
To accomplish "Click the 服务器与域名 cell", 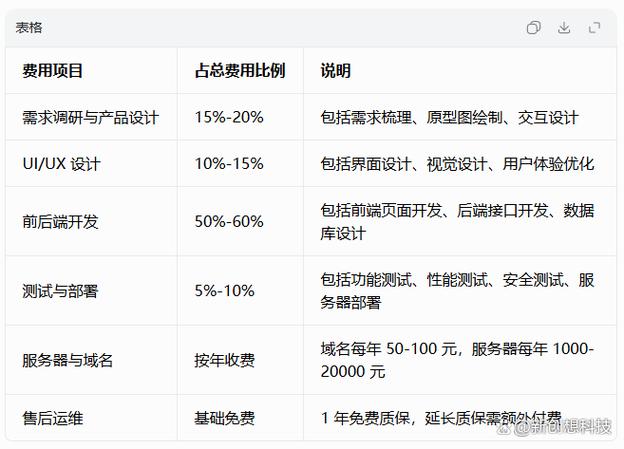I will [x=92, y=360].
